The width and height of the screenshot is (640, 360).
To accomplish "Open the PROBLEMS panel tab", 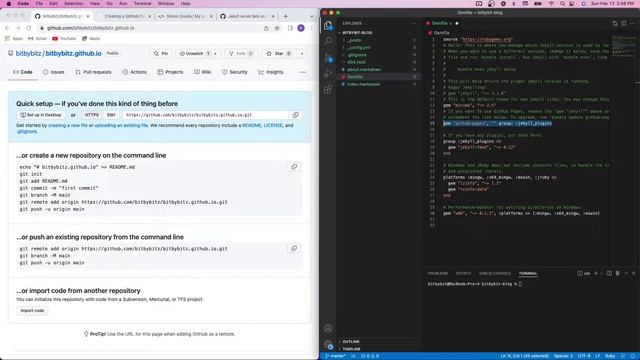I will click(x=438, y=273).
